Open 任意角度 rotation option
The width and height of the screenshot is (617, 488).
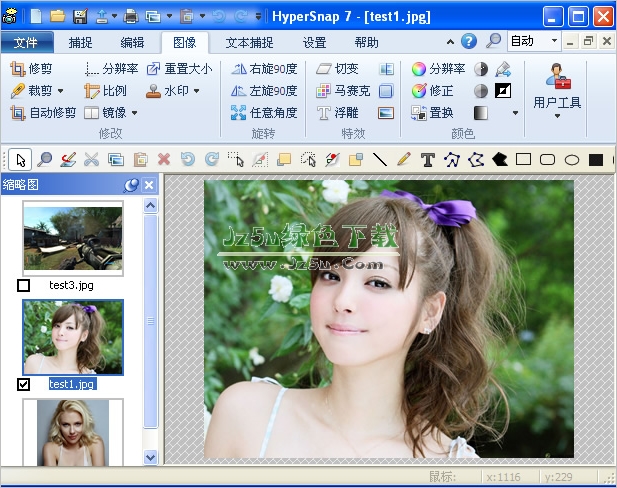coord(264,113)
